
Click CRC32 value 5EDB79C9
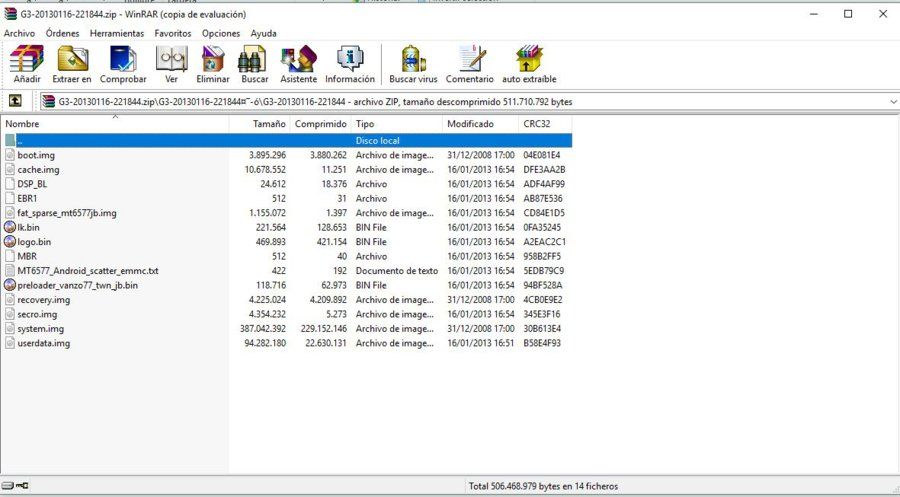pyautogui.click(x=544, y=271)
